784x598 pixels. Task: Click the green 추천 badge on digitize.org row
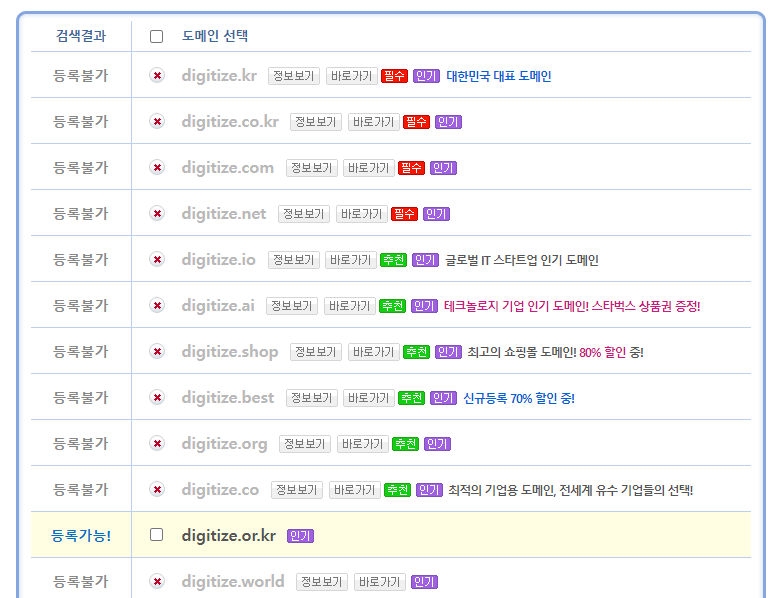(x=405, y=444)
